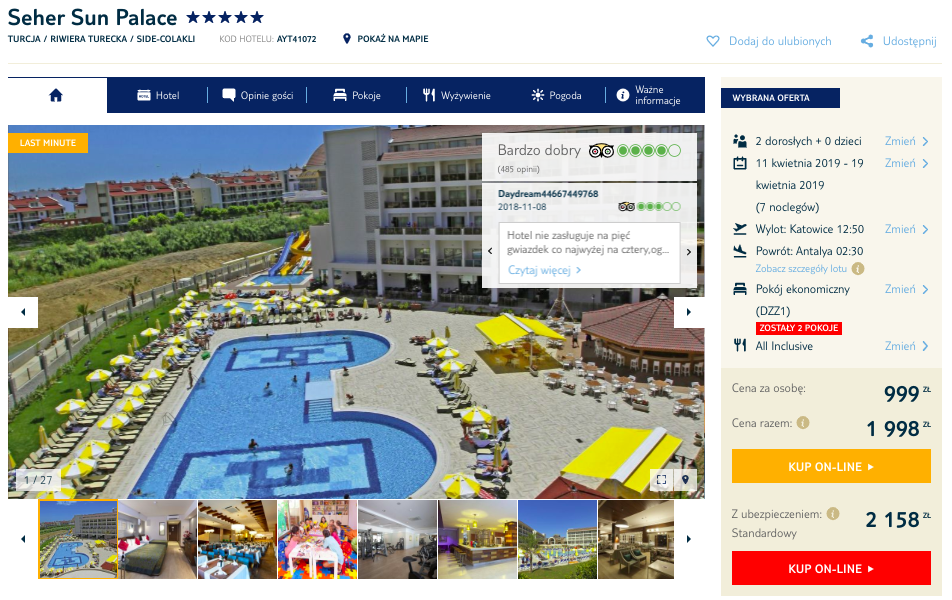Click the orange KUP ON-LINE button

(831, 466)
